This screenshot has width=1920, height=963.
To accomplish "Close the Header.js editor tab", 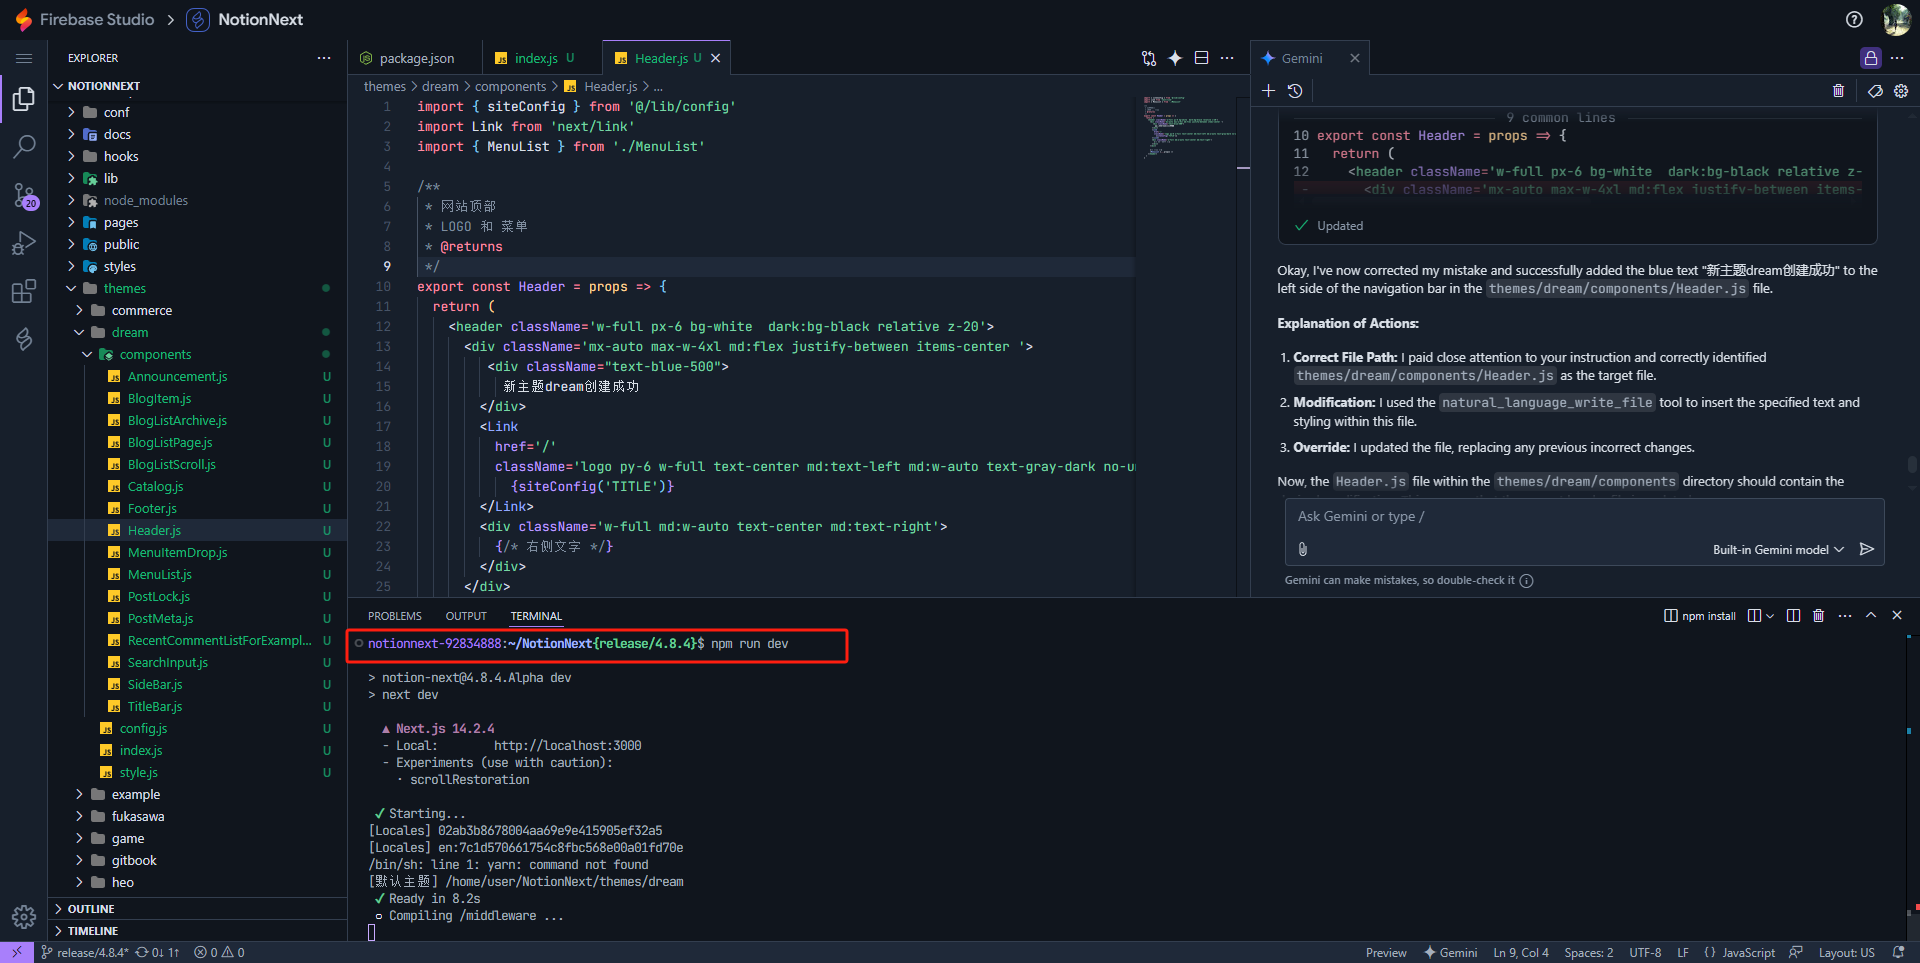I will 715,58.
